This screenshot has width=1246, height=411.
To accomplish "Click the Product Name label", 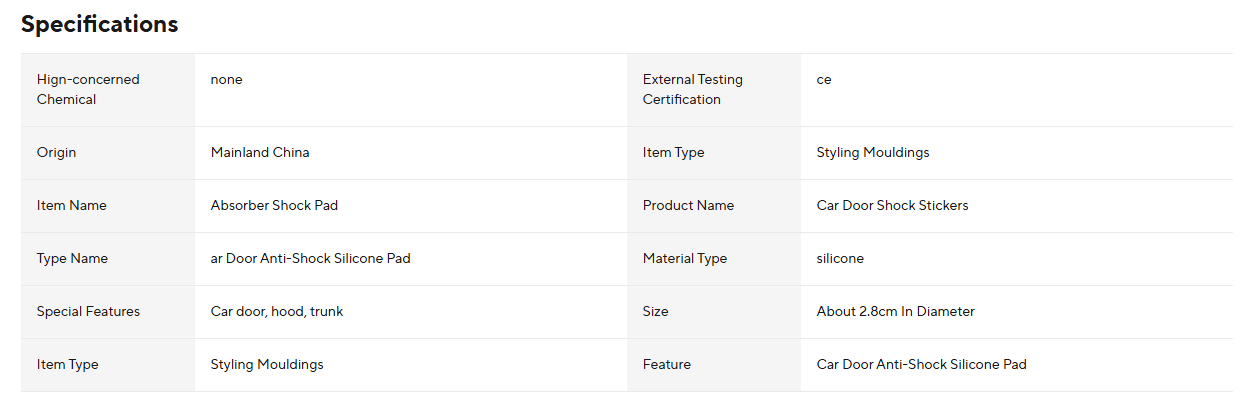I will (688, 206).
